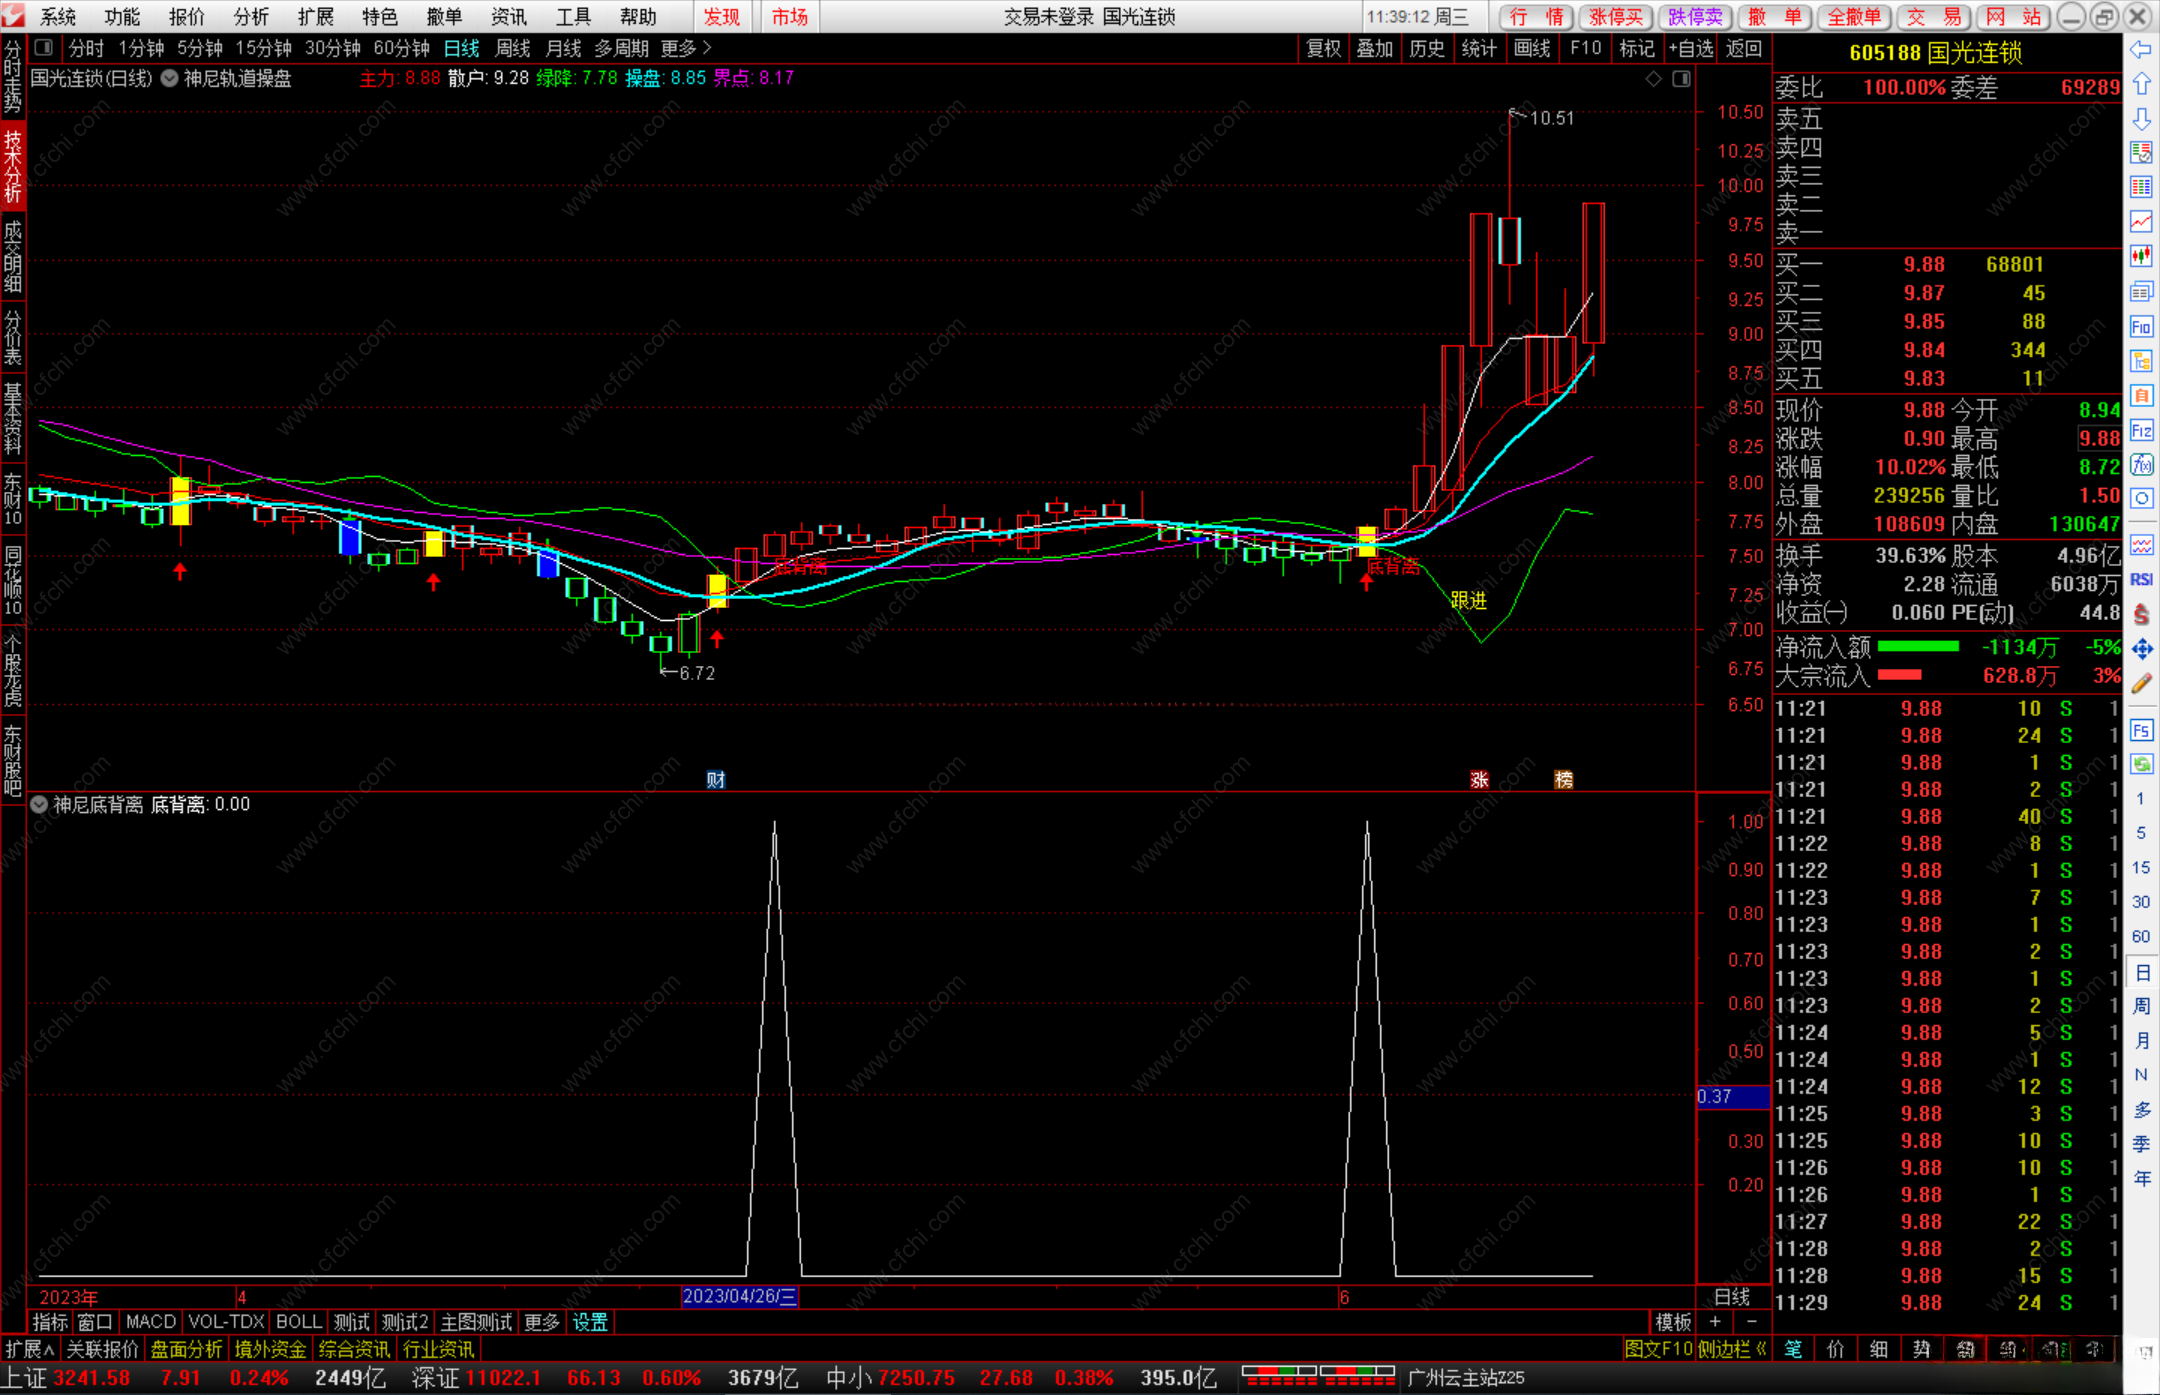Click the F12 trading icon in sidebar
Screen dimensions: 2160x1395
[x=2141, y=431]
